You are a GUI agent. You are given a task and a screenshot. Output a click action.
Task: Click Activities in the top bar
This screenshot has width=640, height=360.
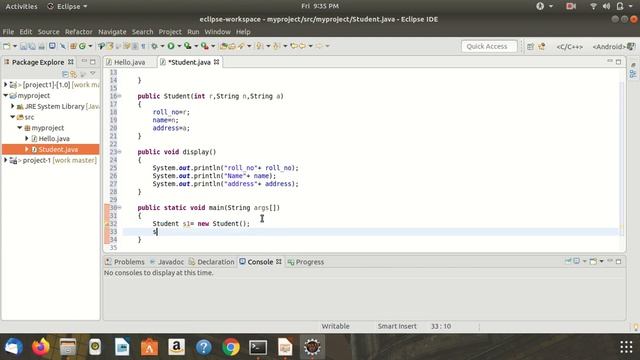coord(21,6)
